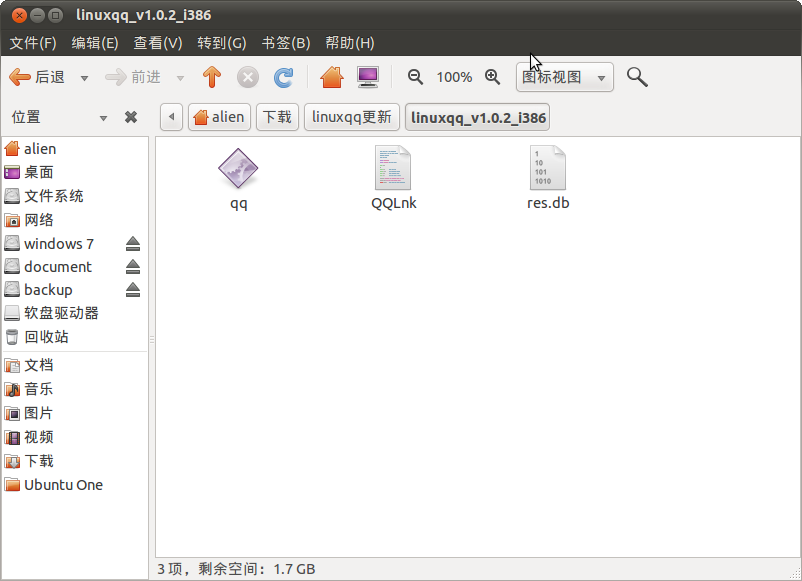Open 下载 bookmark in the sidebar
Viewport: 802px width, 581px height.
click(x=75, y=461)
